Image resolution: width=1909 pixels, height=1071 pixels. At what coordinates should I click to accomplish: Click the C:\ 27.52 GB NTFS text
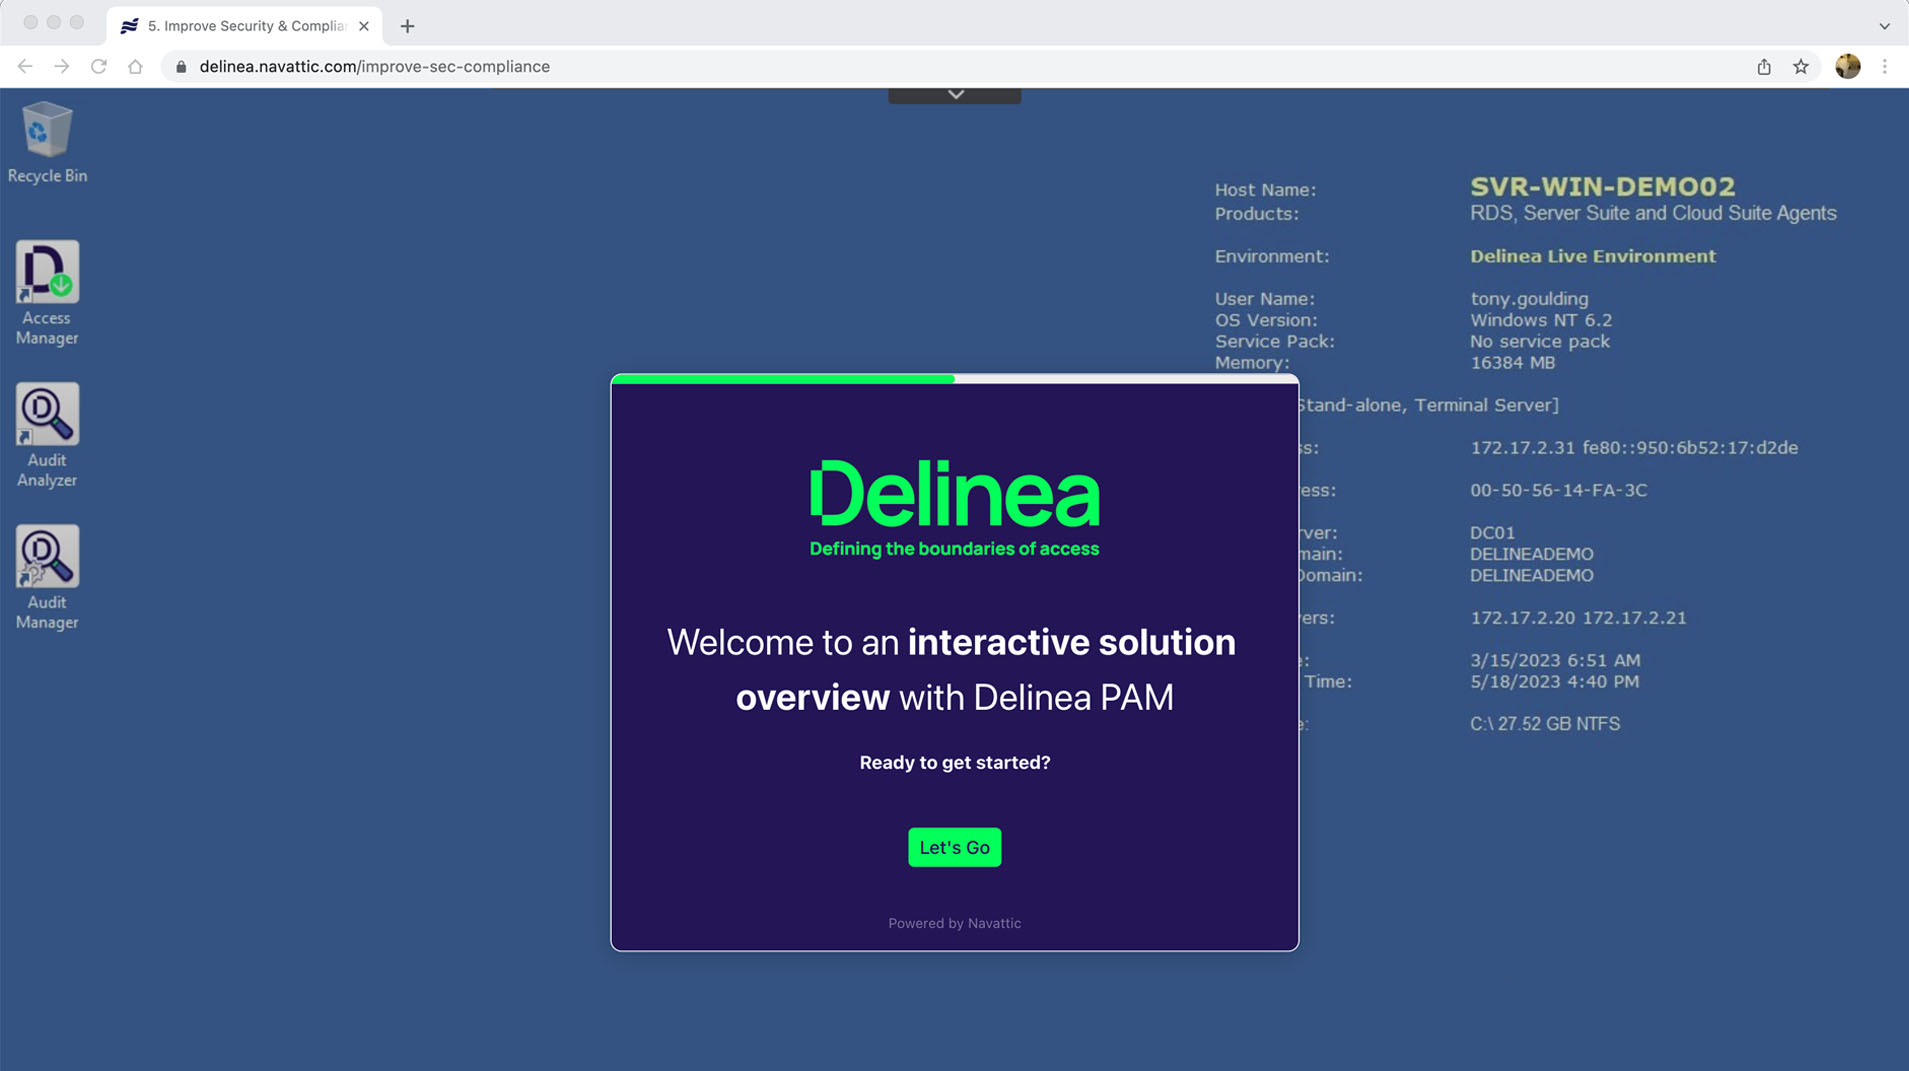point(1545,724)
